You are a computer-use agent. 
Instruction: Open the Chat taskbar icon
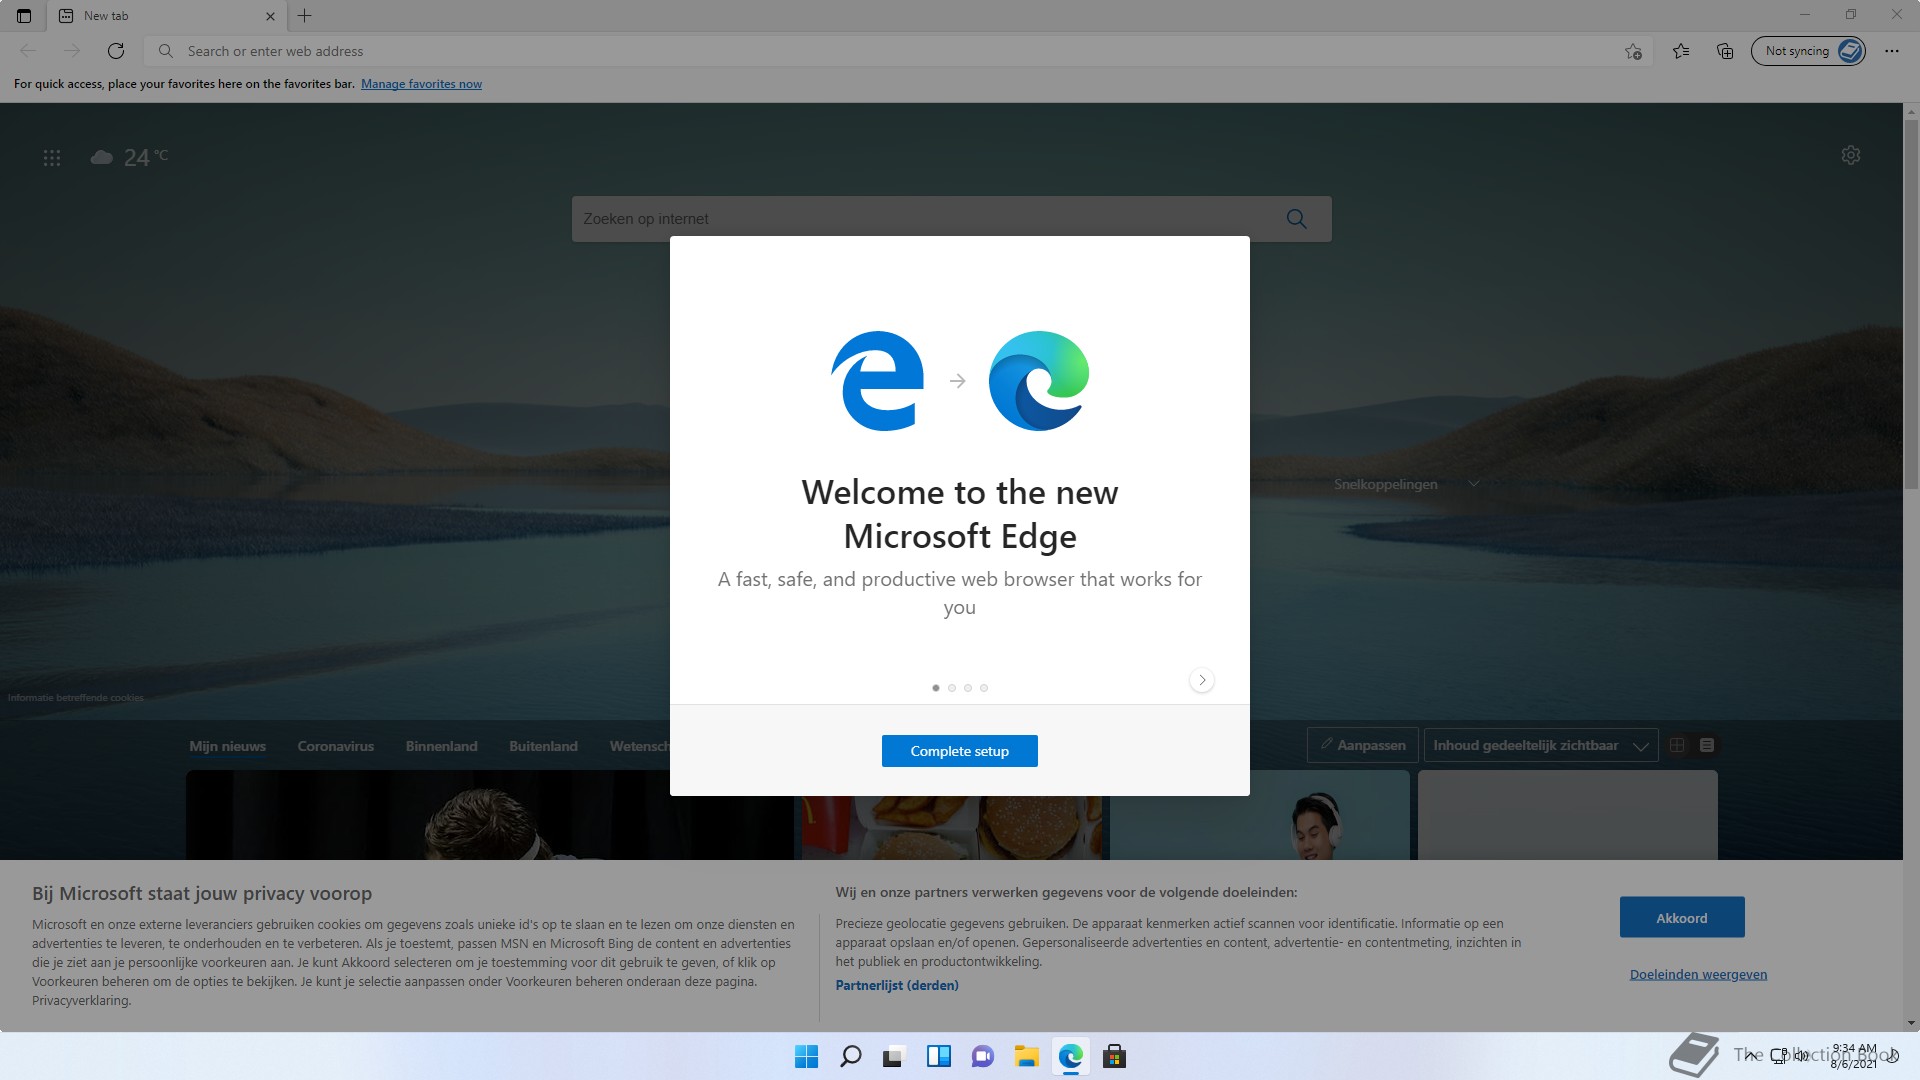point(983,1056)
